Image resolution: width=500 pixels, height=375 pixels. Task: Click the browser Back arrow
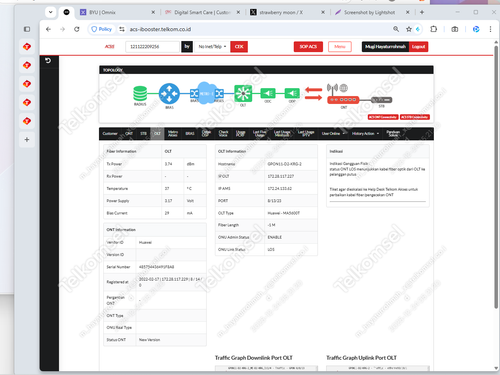[x=48, y=29]
